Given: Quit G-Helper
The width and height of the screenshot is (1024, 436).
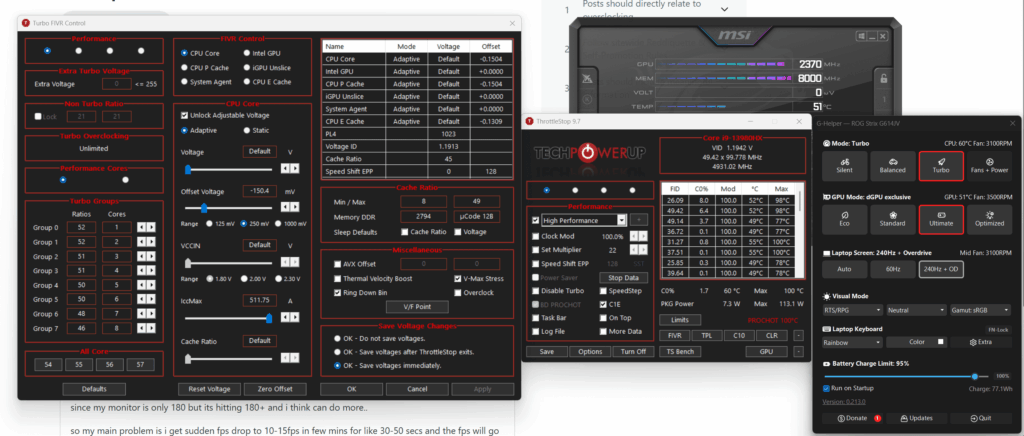Looking at the screenshot, I should [981, 418].
